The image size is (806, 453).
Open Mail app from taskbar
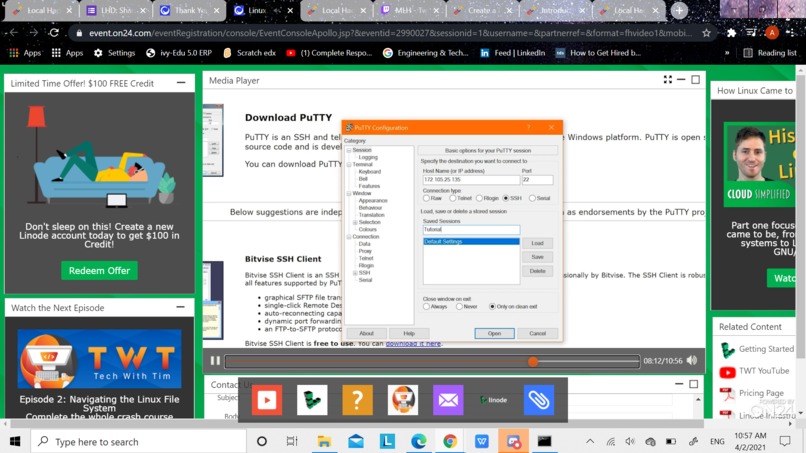[x=356, y=441]
